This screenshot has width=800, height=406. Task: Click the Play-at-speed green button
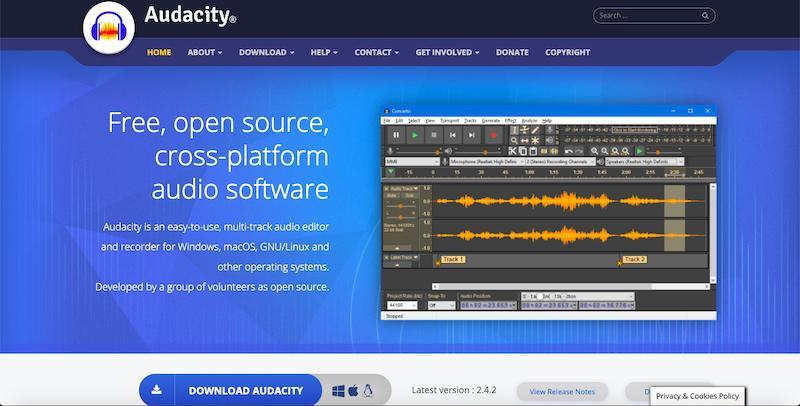coord(640,151)
